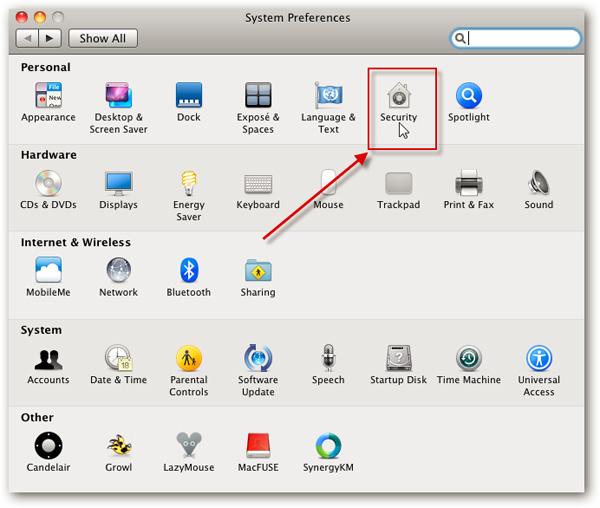This screenshot has width=600, height=508.
Task: Minimize the System Preferences window
Action: 40,17
